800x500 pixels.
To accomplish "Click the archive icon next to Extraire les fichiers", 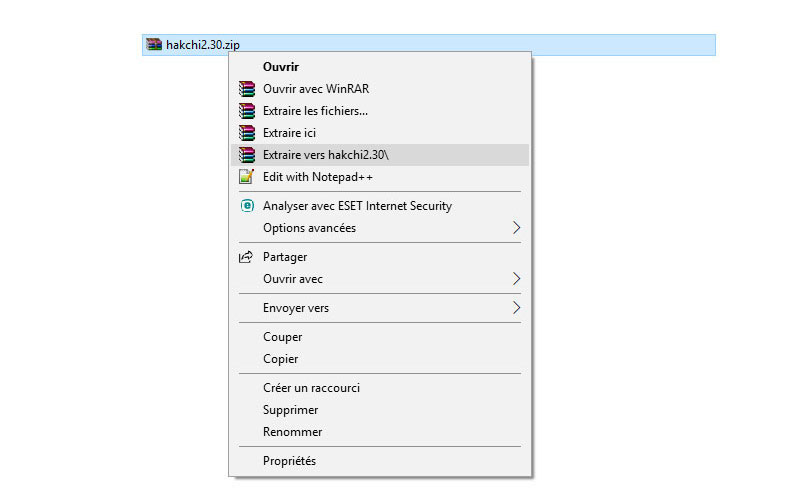I will [246, 110].
